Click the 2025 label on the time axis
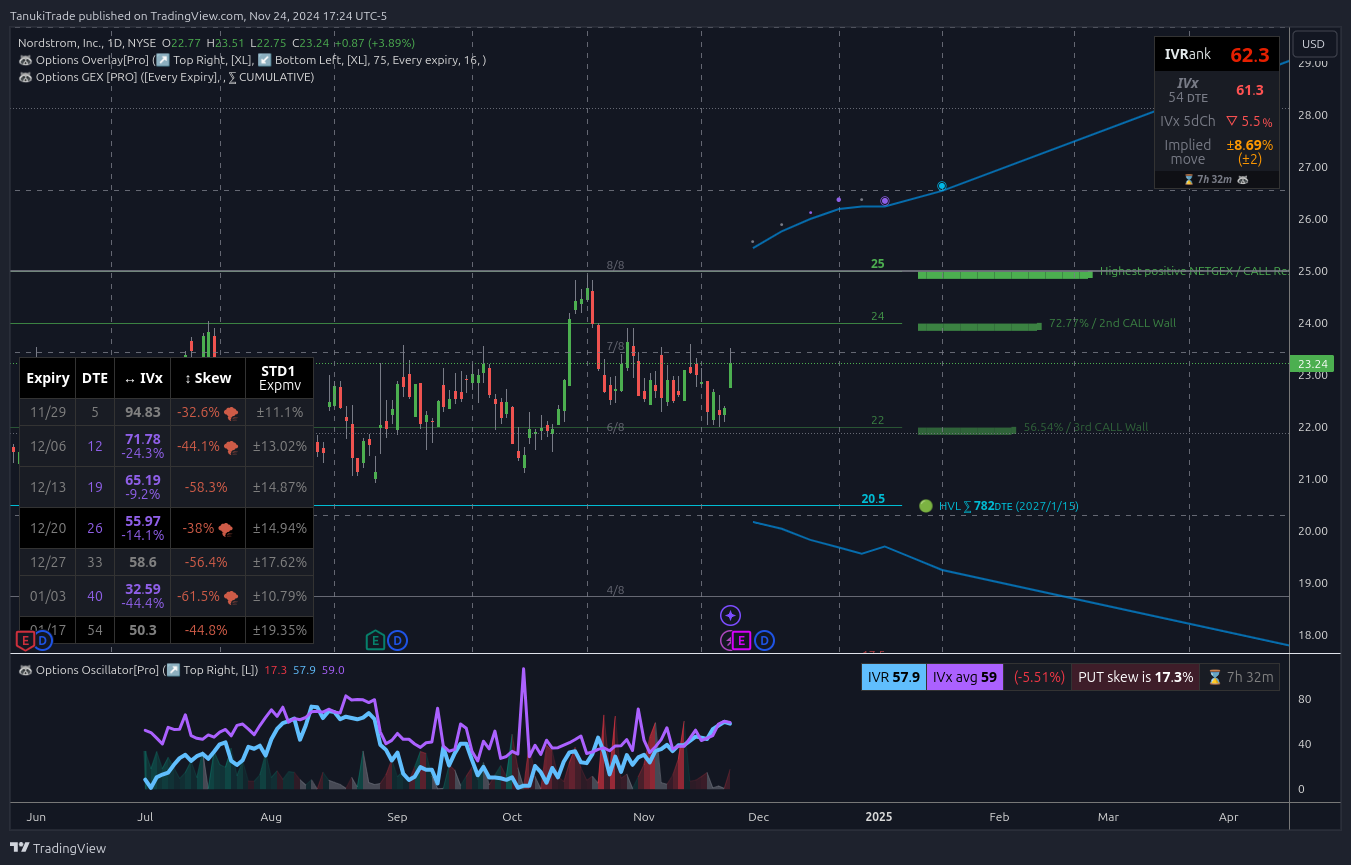 pos(878,817)
